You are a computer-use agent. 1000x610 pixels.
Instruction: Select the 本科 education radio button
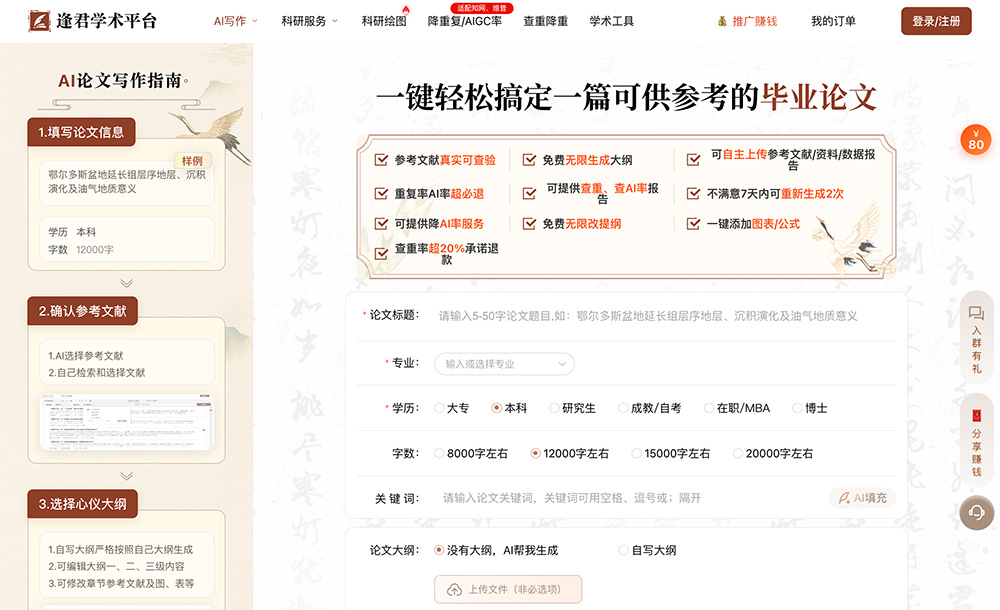pyautogui.click(x=496, y=408)
